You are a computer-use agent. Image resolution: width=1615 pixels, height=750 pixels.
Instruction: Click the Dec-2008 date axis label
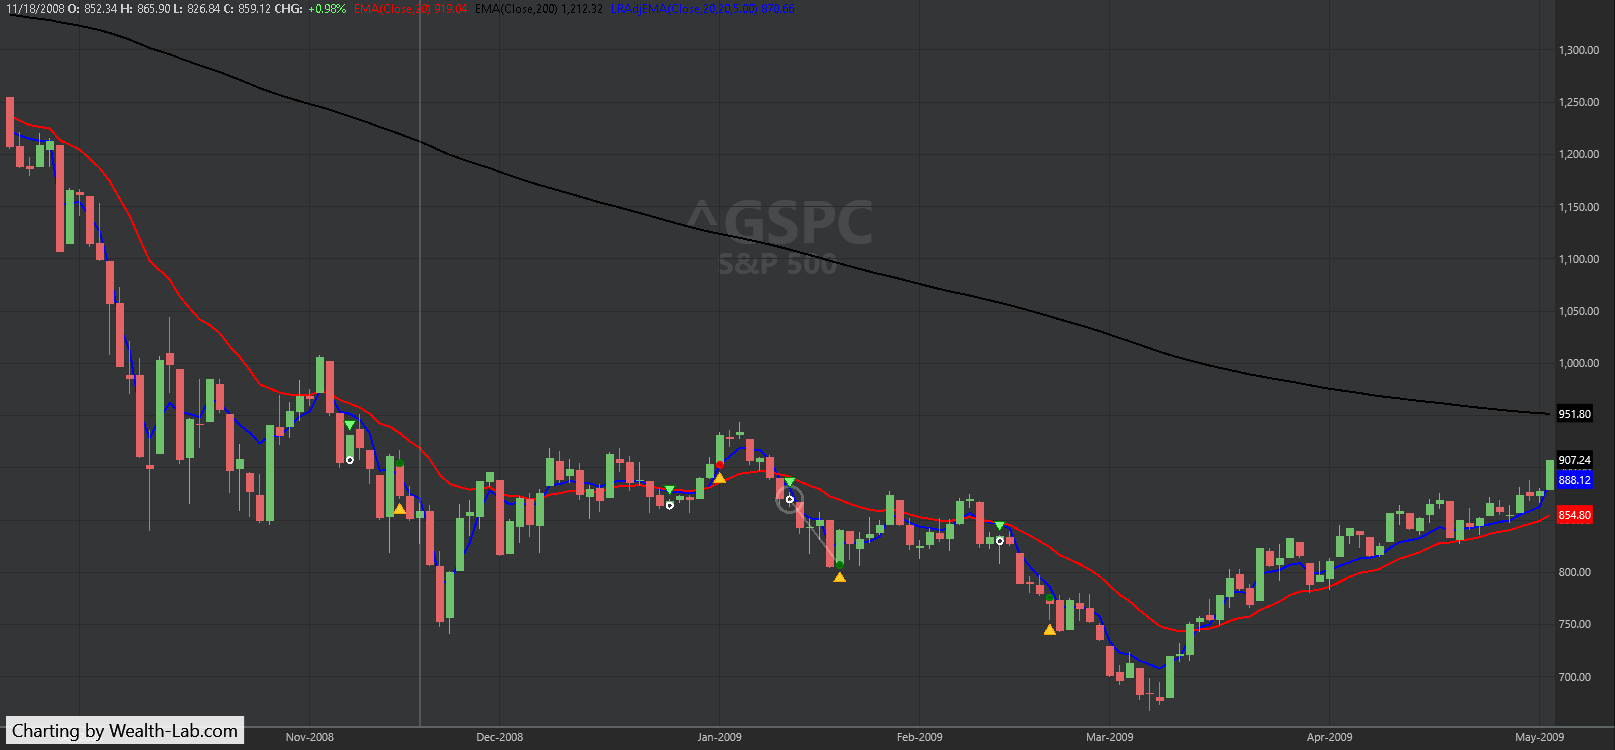pyautogui.click(x=500, y=737)
